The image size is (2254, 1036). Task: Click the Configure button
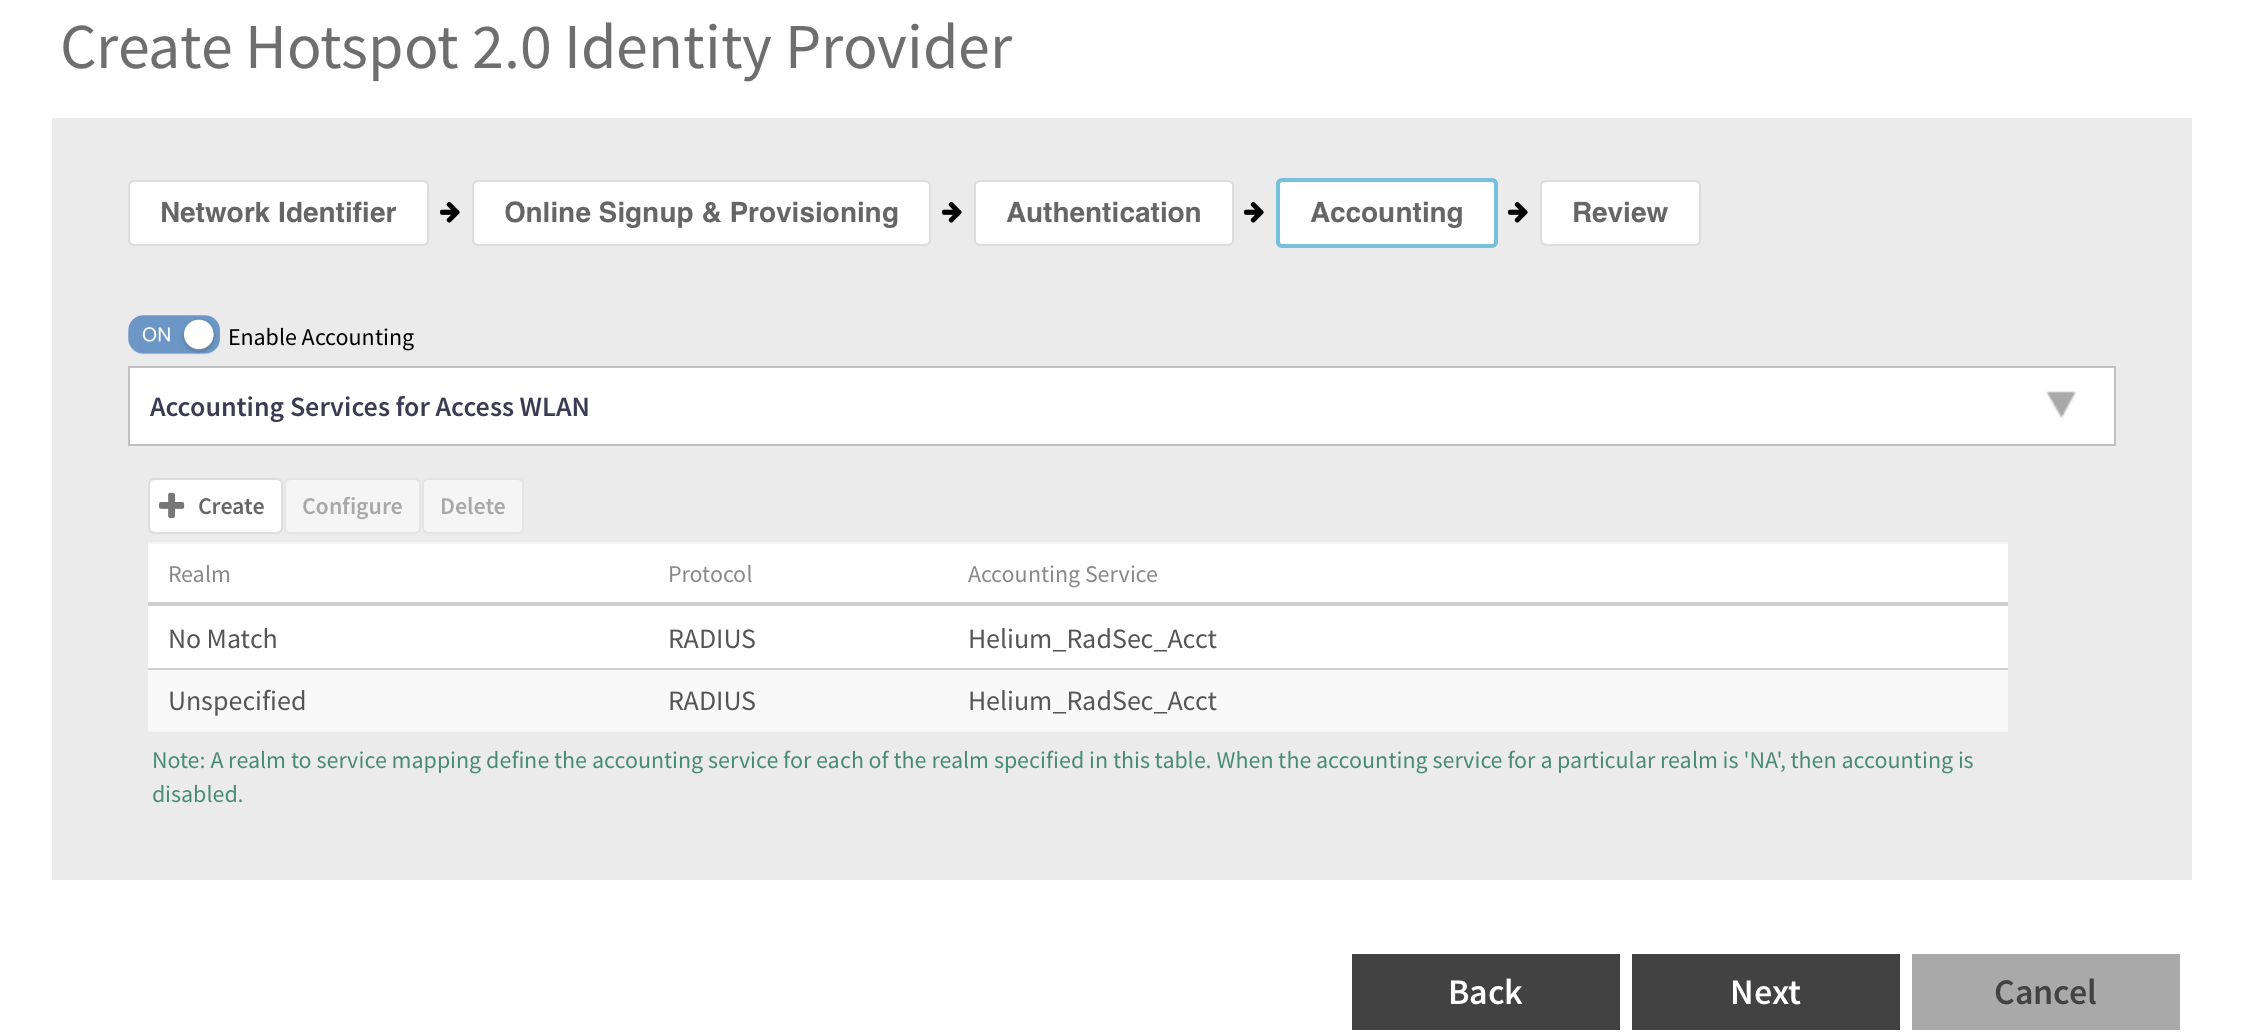tap(352, 506)
